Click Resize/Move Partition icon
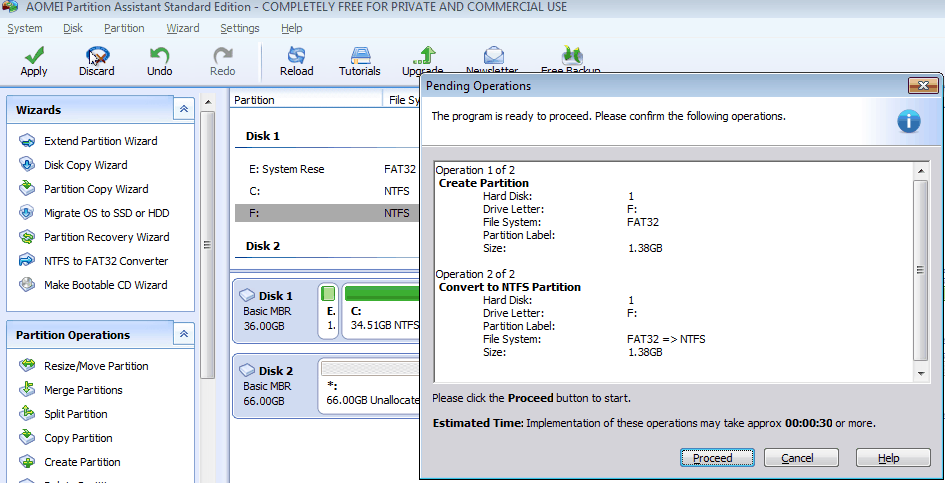The image size is (945, 483). point(27,365)
